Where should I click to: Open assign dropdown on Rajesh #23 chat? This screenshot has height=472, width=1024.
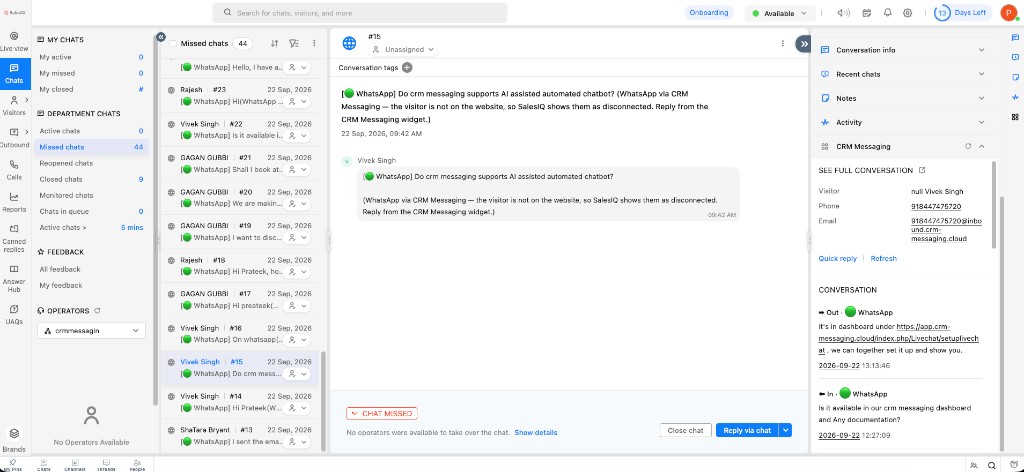tap(298, 101)
